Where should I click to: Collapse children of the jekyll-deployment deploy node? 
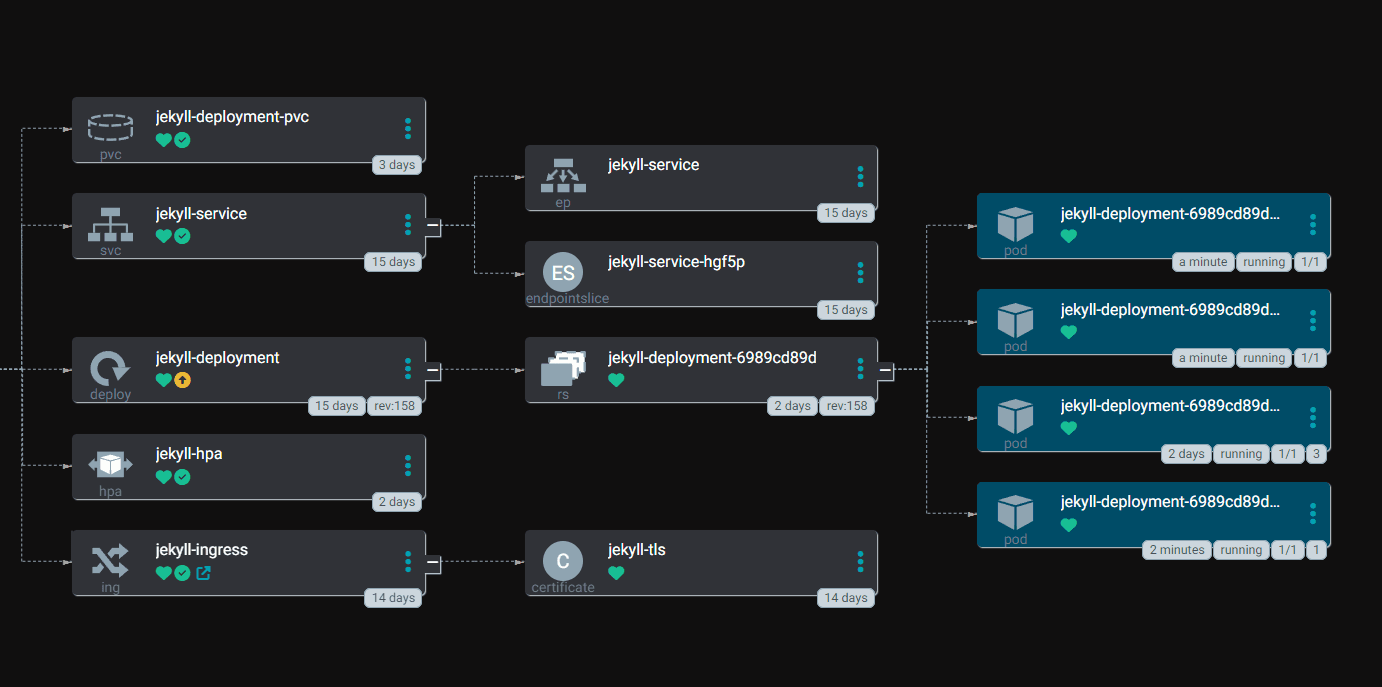pos(433,370)
